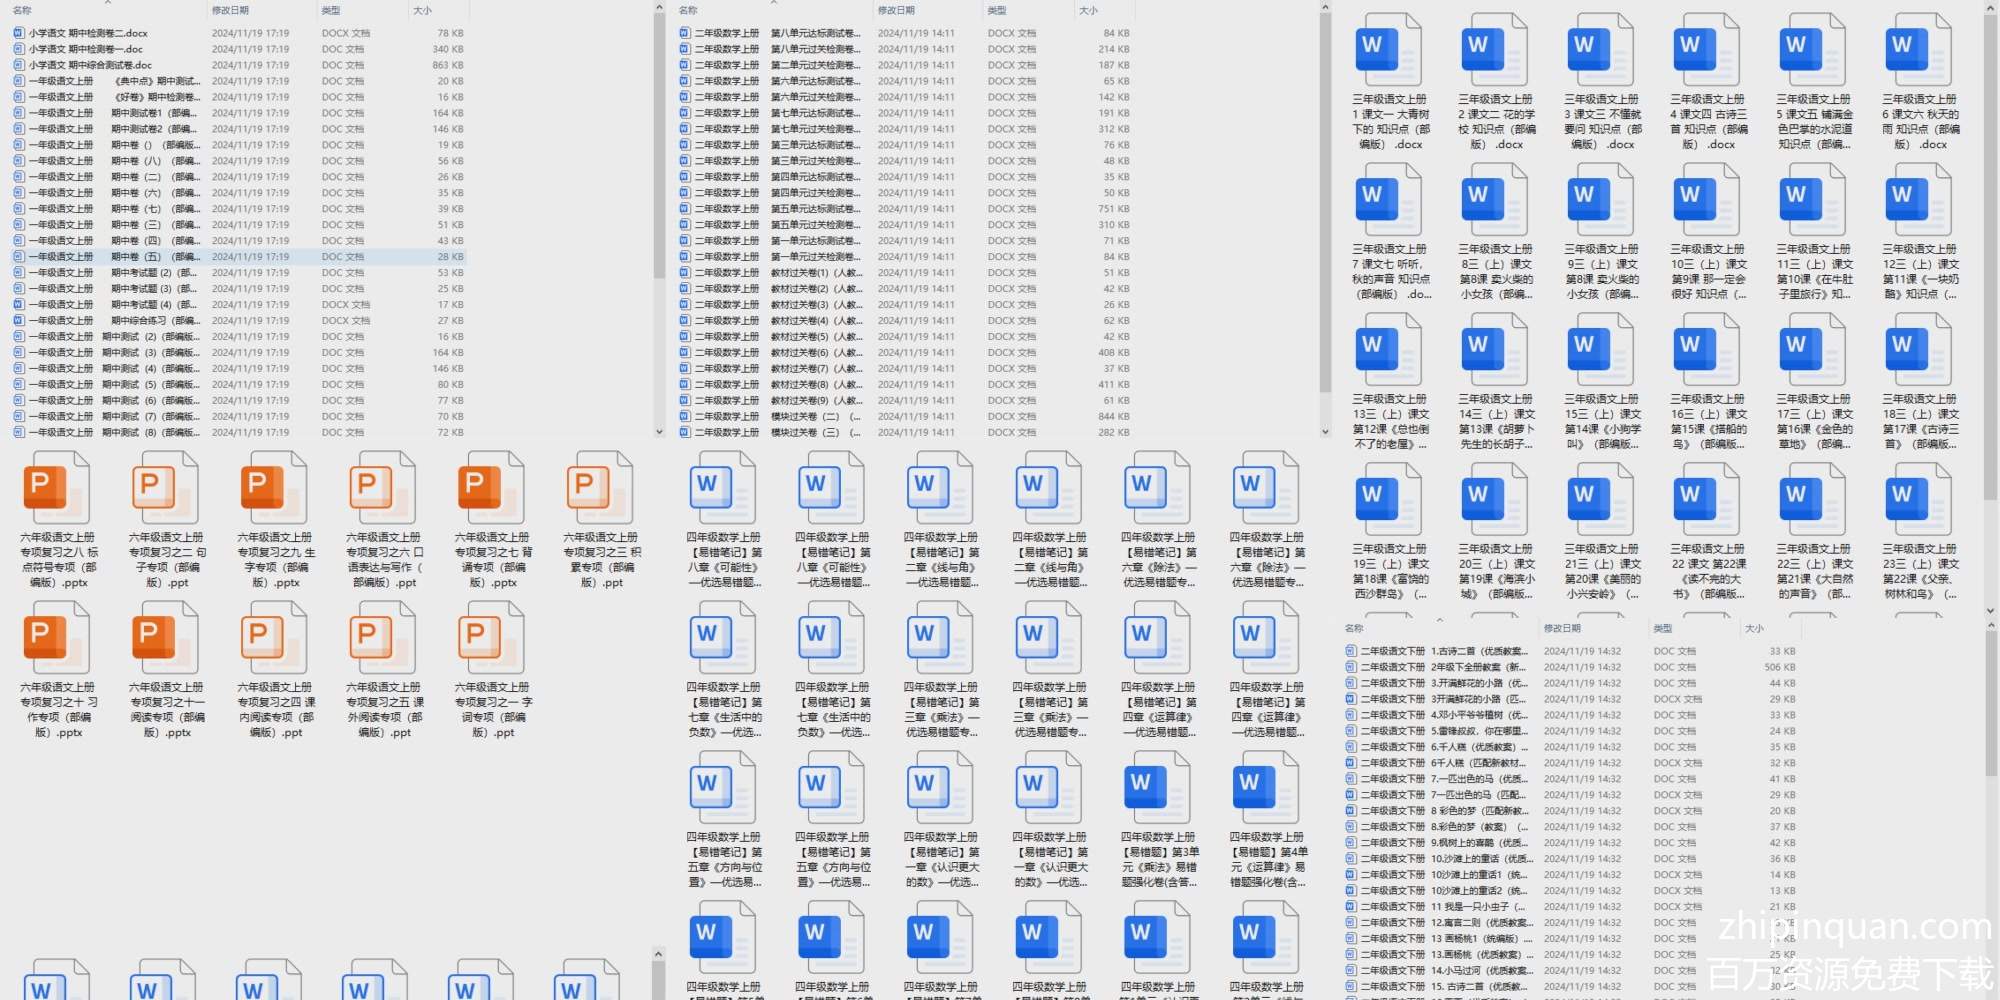The height and width of the screenshot is (1000, 2000).
Task: Select 小学语文 期中综合测试卷.doc in list
Action: (90, 65)
